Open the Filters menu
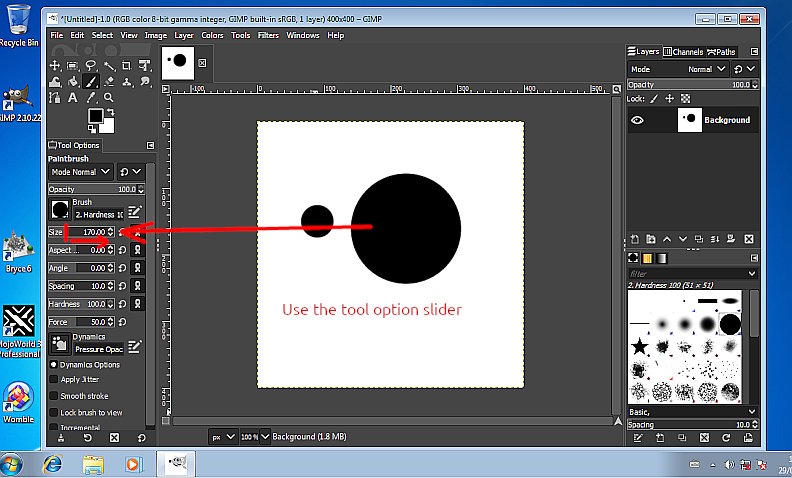Screen dimensions: 792x478 click(268, 35)
